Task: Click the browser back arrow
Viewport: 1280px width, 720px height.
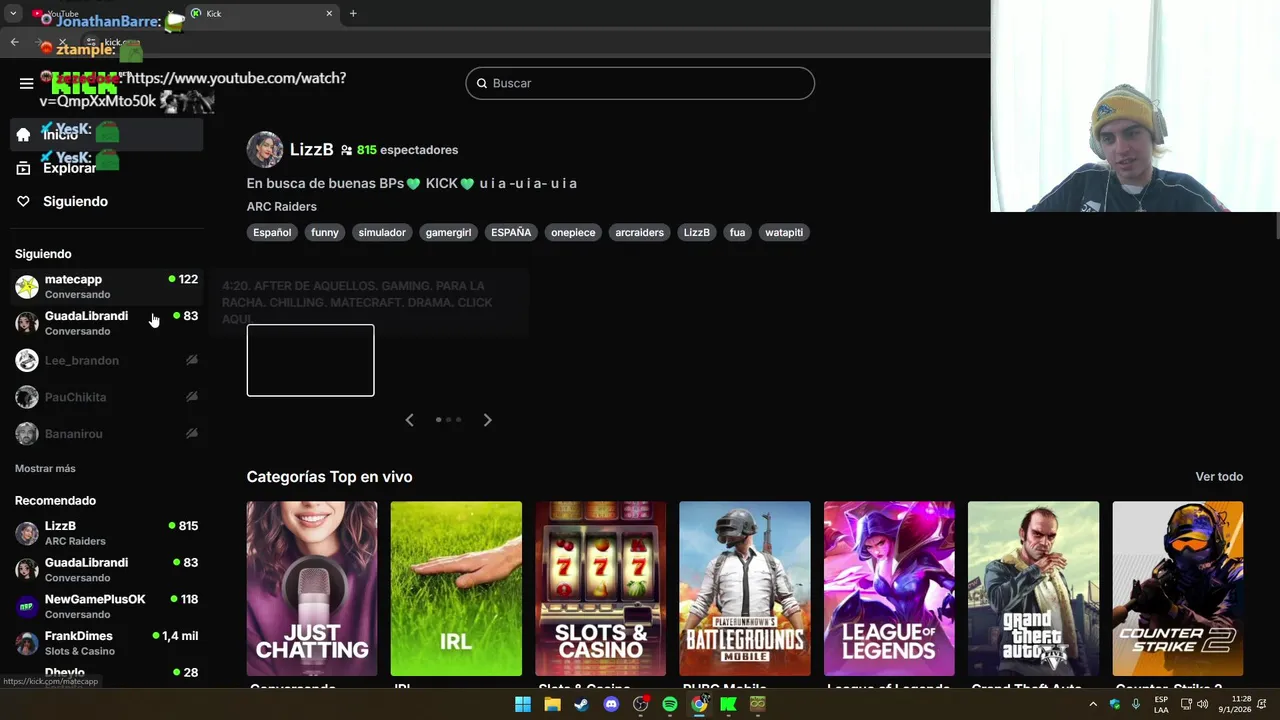Action: point(14,42)
